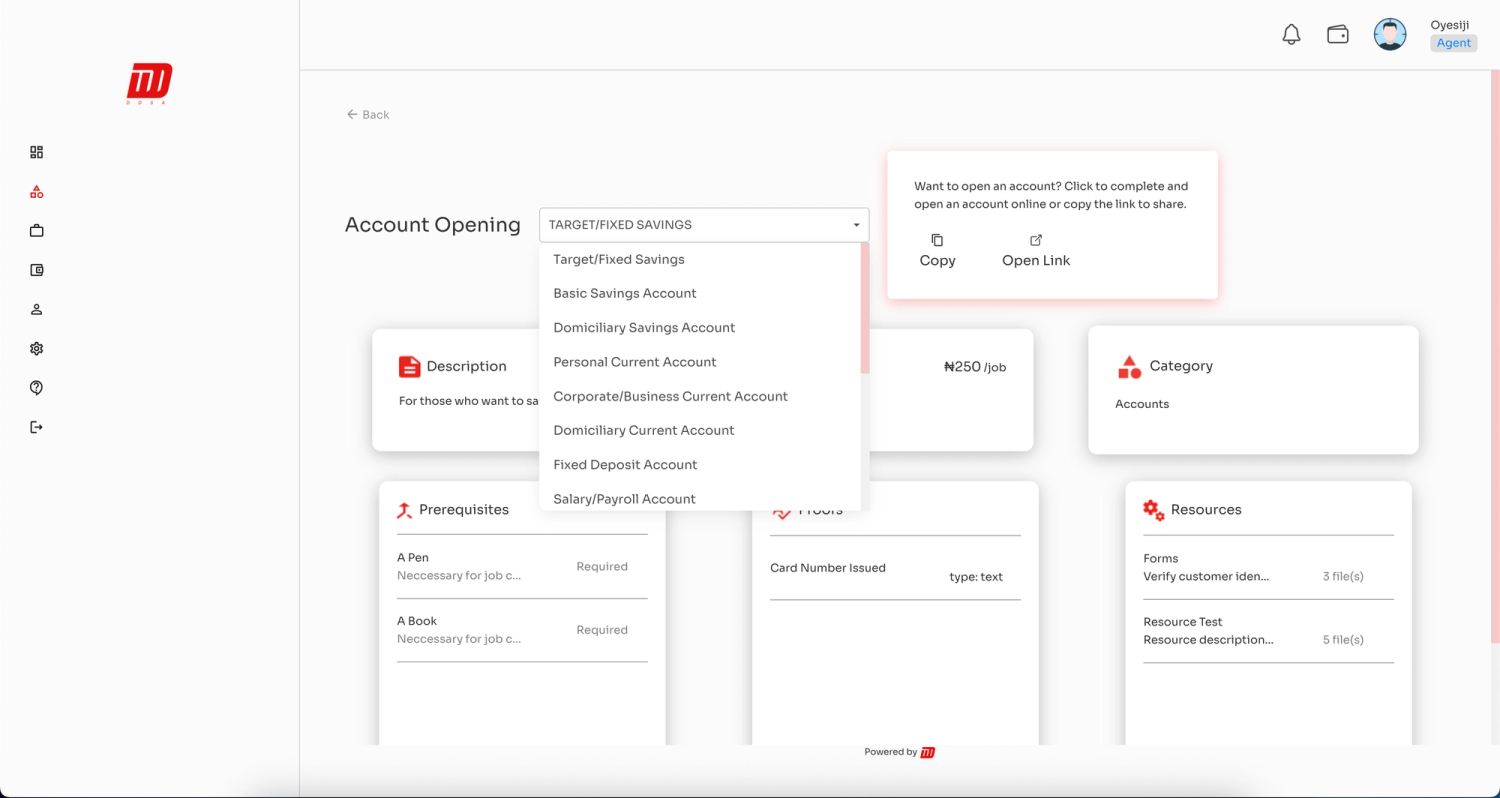
Task: Open the TARGET/FIXED SAVINGS account type dropdown
Action: [704, 225]
